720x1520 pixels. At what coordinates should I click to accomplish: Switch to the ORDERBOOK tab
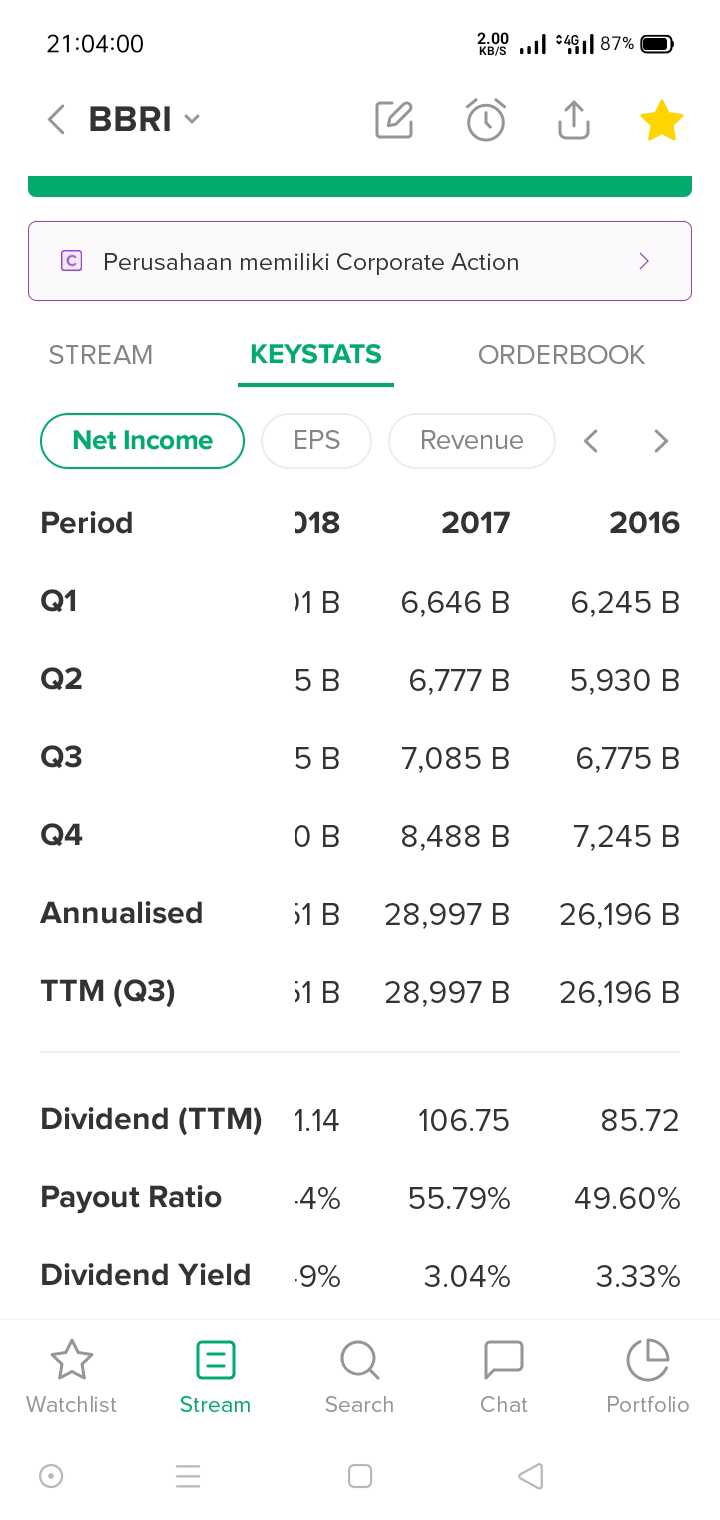561,355
